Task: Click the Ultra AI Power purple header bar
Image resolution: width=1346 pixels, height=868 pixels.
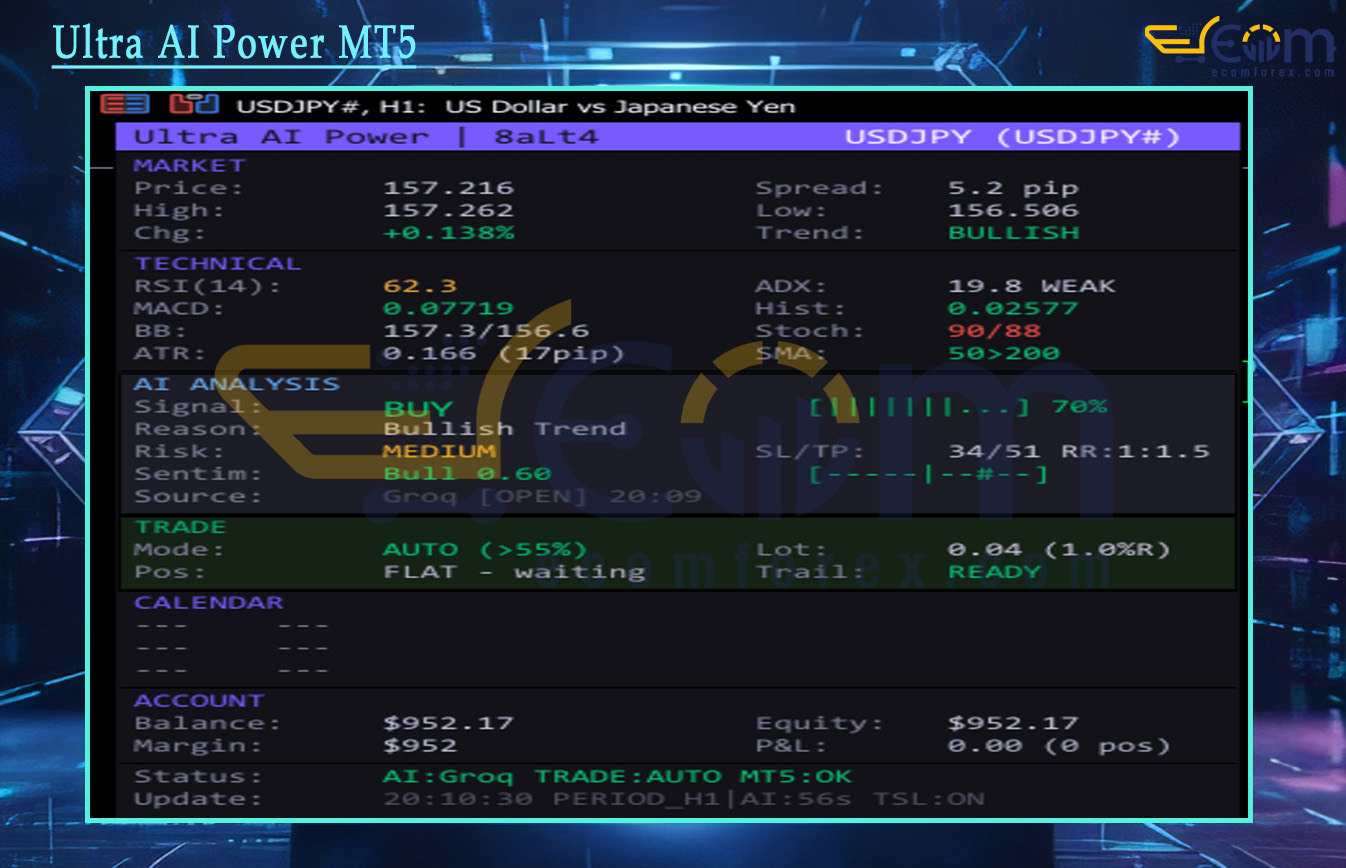Action: [677, 137]
